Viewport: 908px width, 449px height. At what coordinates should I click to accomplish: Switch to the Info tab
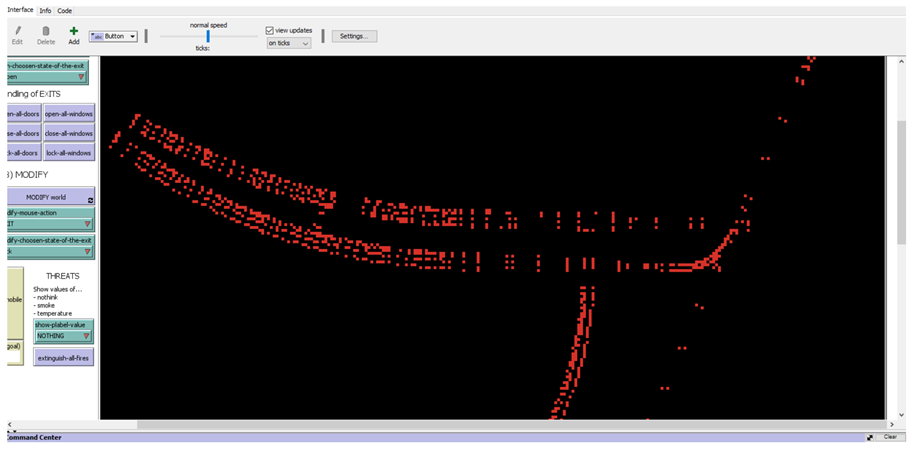point(45,10)
